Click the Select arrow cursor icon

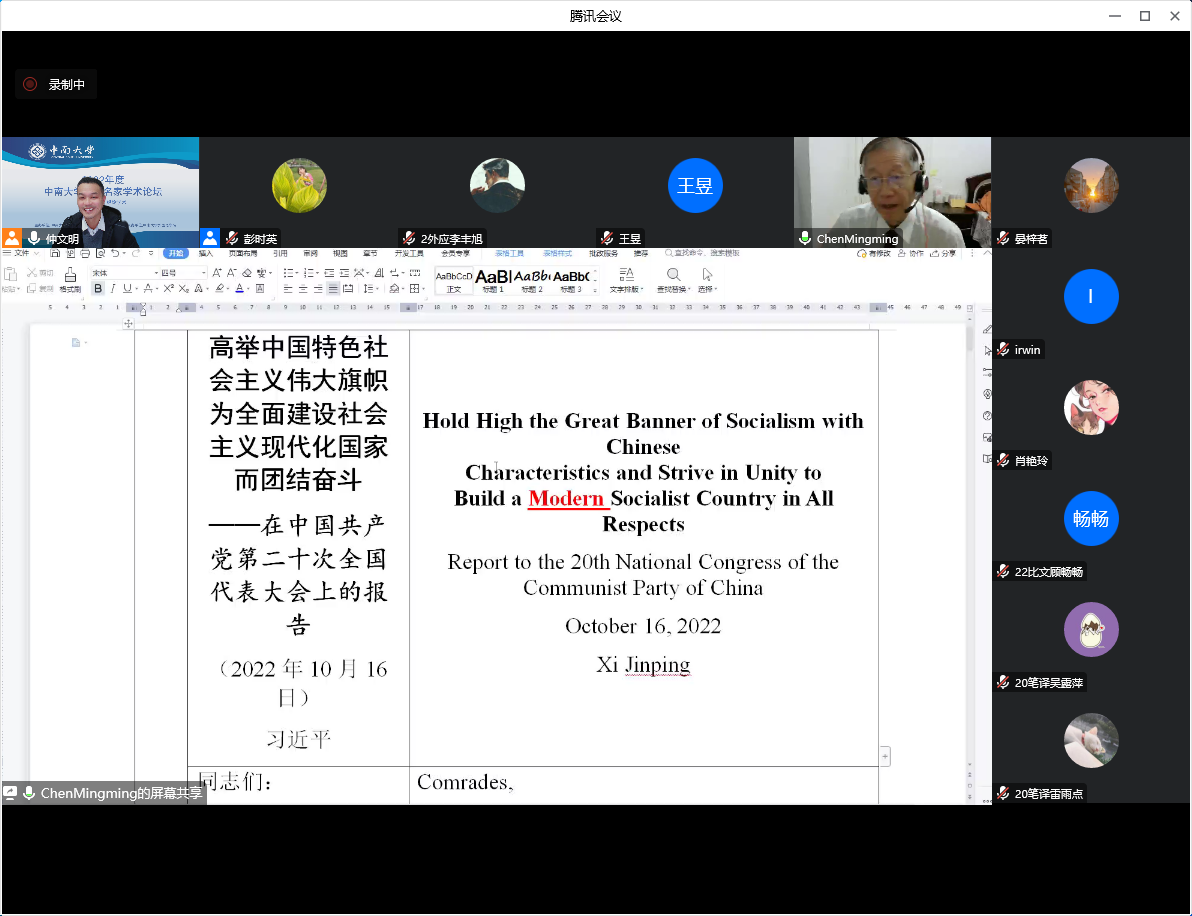pyautogui.click(x=707, y=275)
